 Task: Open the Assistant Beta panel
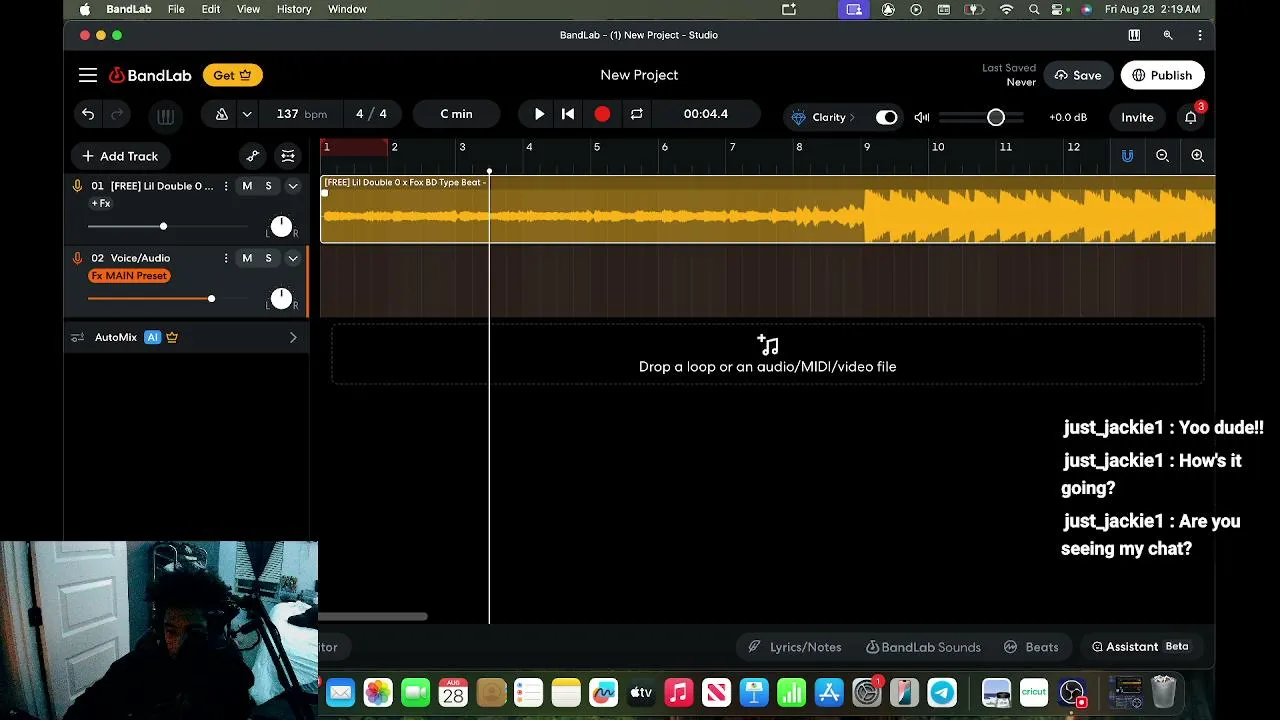1140,647
